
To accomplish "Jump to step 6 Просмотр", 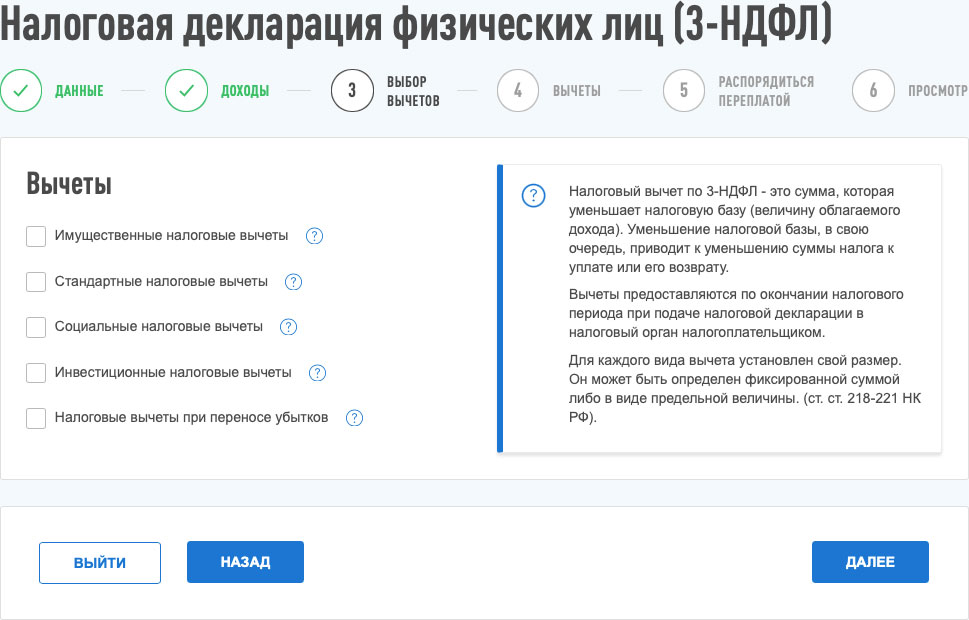I will coord(873,91).
